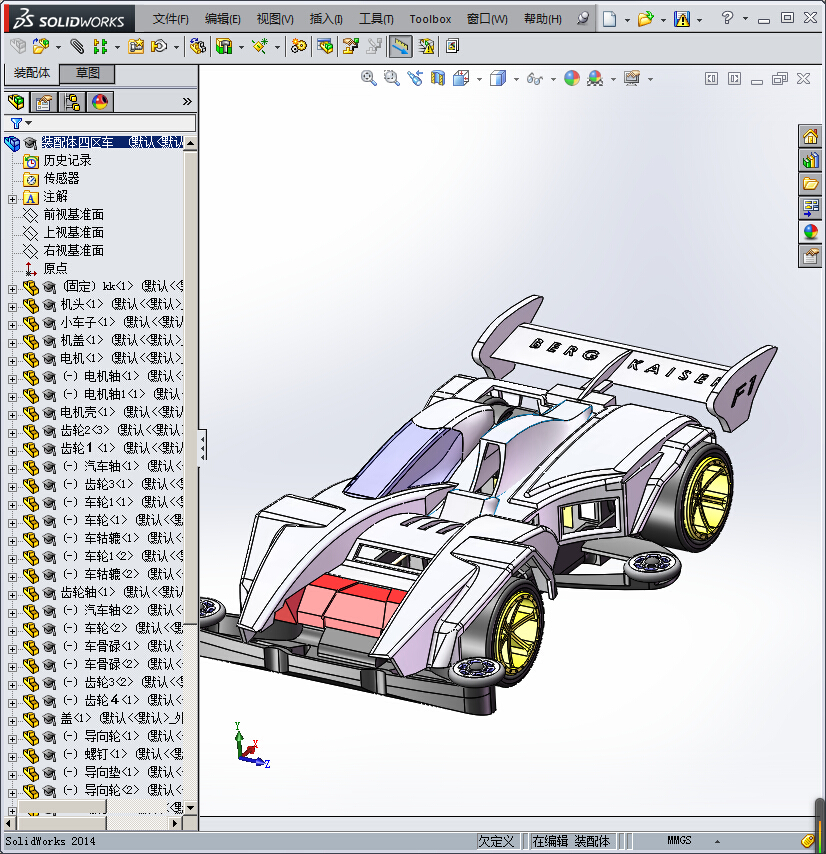Image resolution: width=826 pixels, height=854 pixels.
Task: Switch to the 草图 tab
Action: (x=87, y=74)
